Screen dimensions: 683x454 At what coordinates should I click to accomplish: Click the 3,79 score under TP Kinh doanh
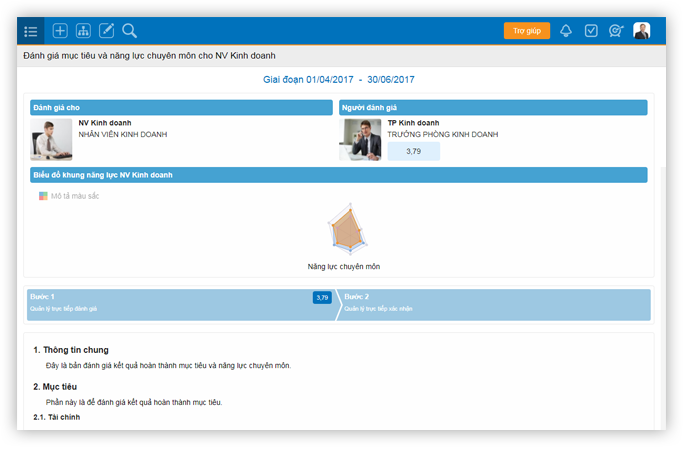tap(413, 152)
